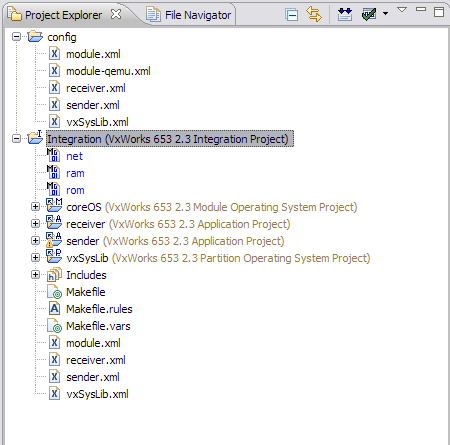Click XML icon of Integration module.xml
Viewport: 450px width, 445px height.
pos(54,342)
